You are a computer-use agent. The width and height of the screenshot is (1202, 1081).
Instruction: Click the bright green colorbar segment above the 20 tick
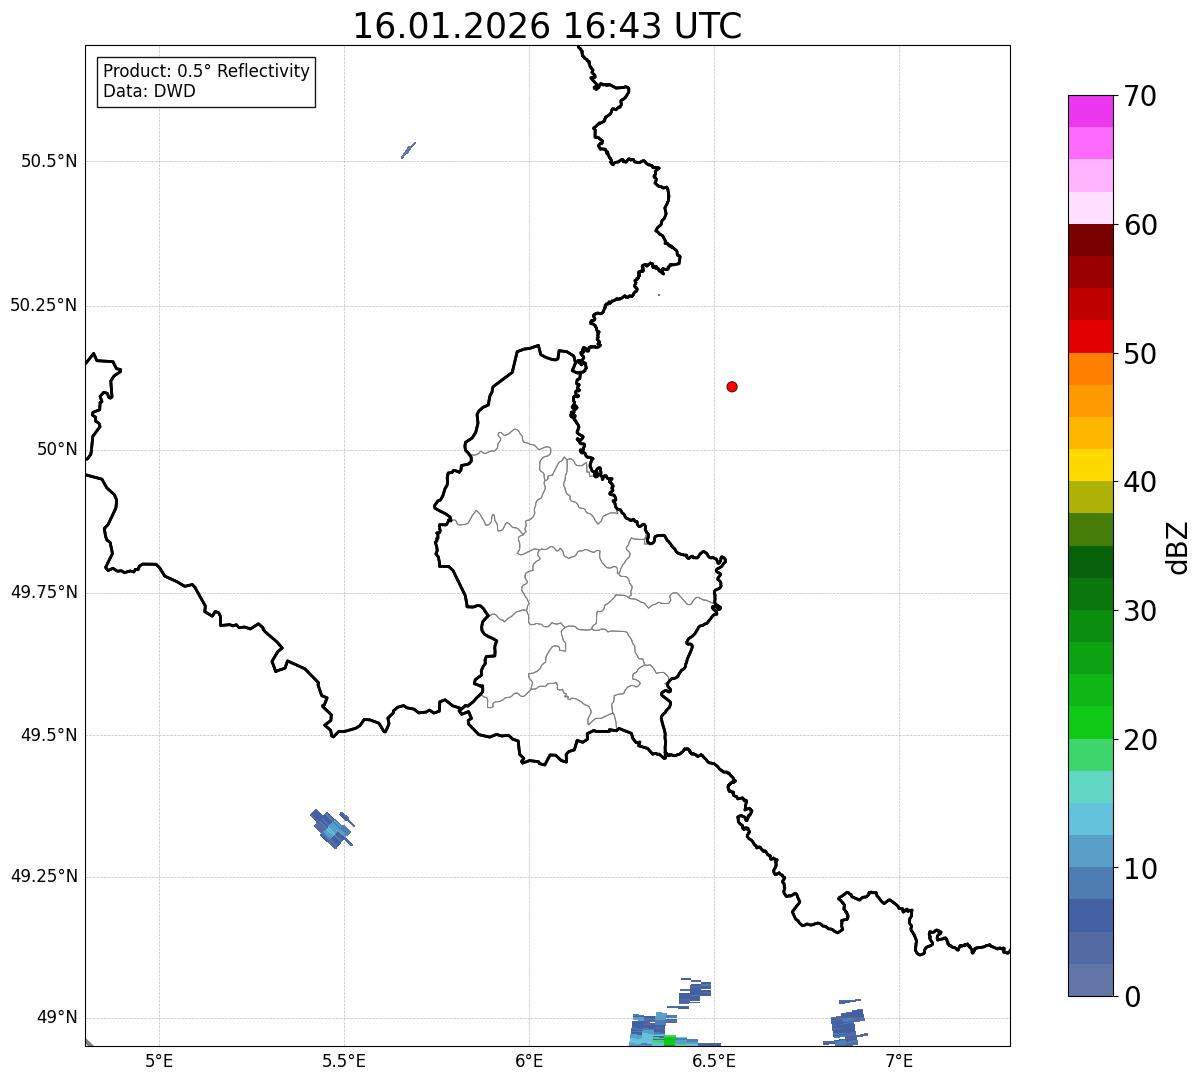pos(1090,723)
